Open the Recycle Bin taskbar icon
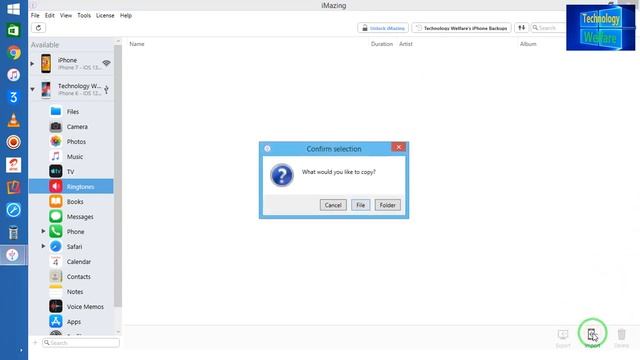The height and width of the screenshot is (360, 640). click(13, 233)
